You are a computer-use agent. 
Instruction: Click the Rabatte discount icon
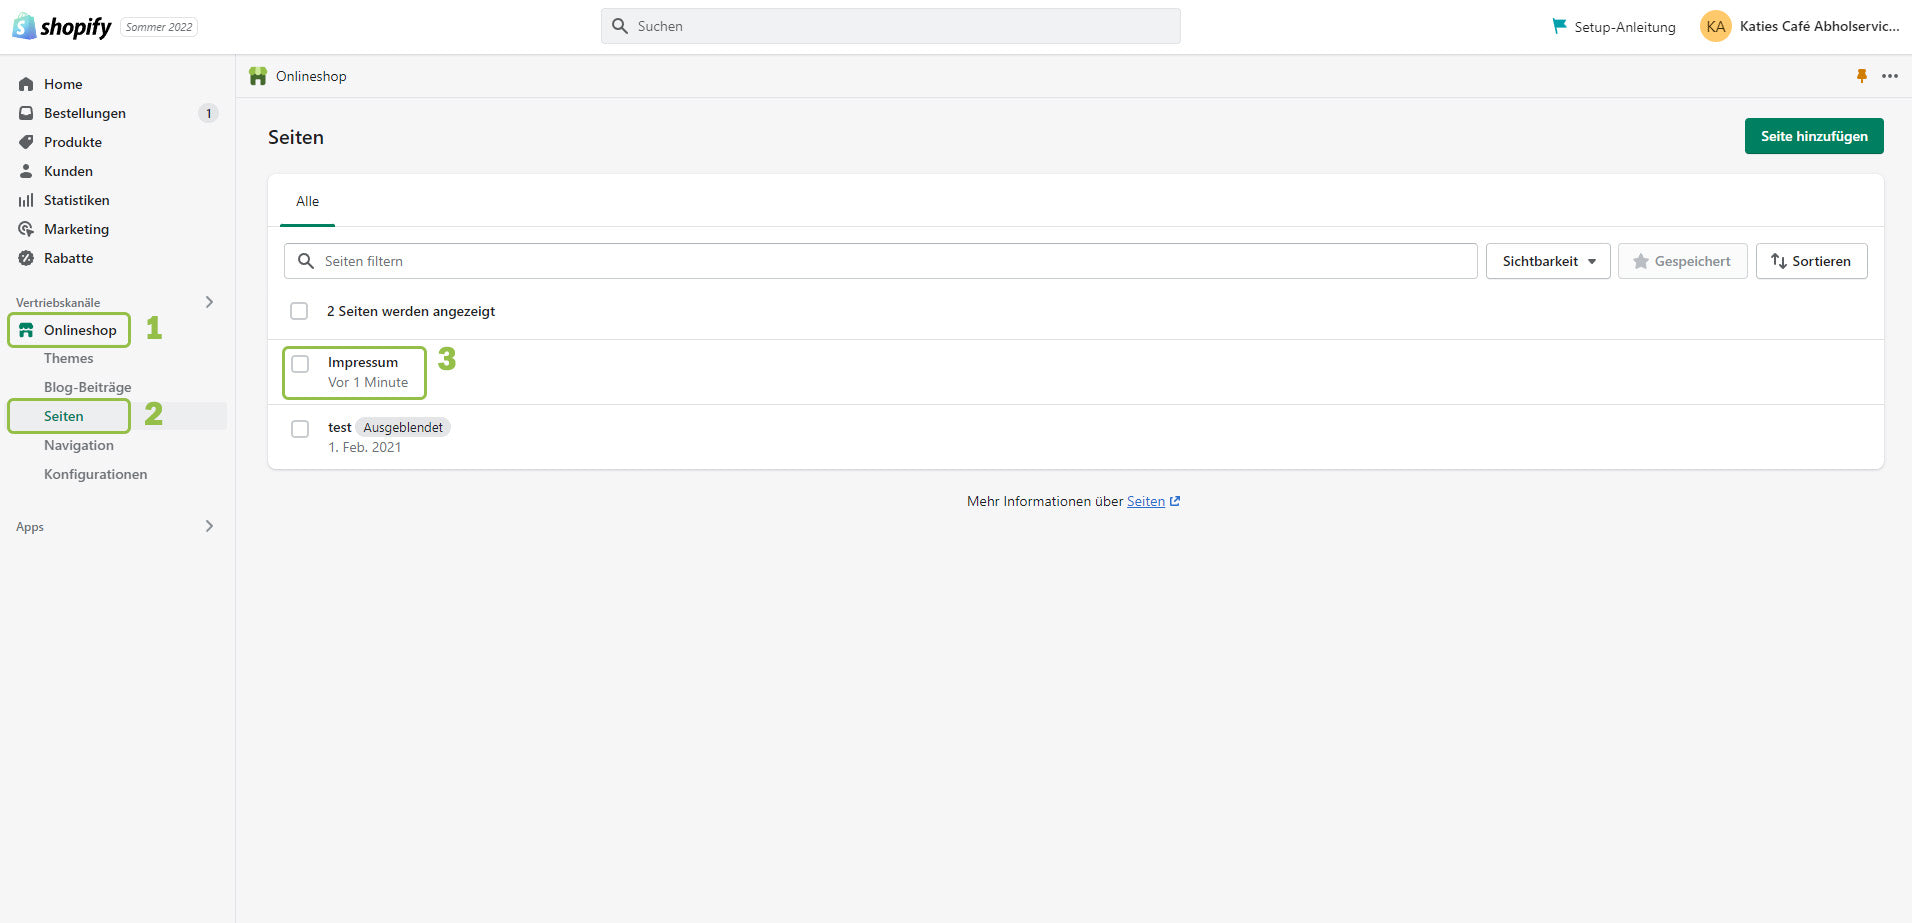pos(26,258)
